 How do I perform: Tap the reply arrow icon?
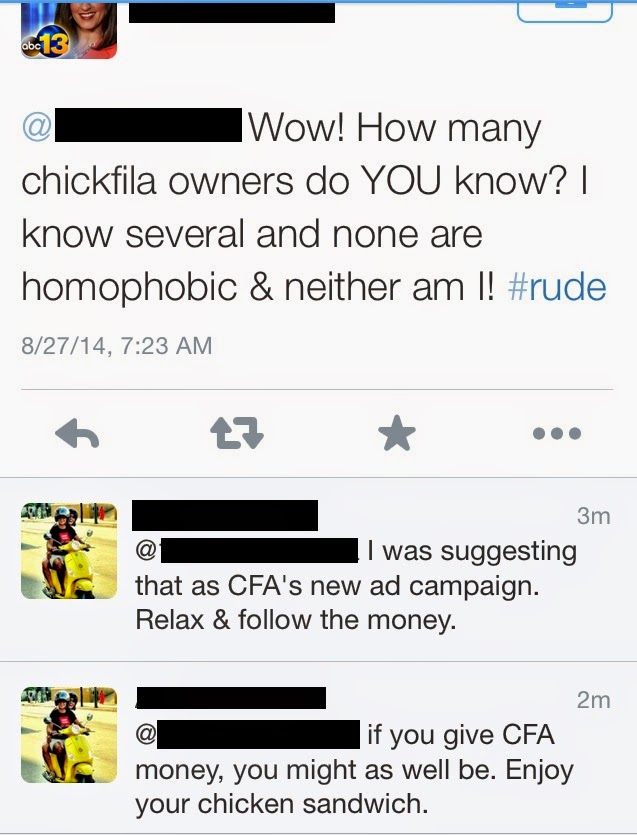click(77, 433)
